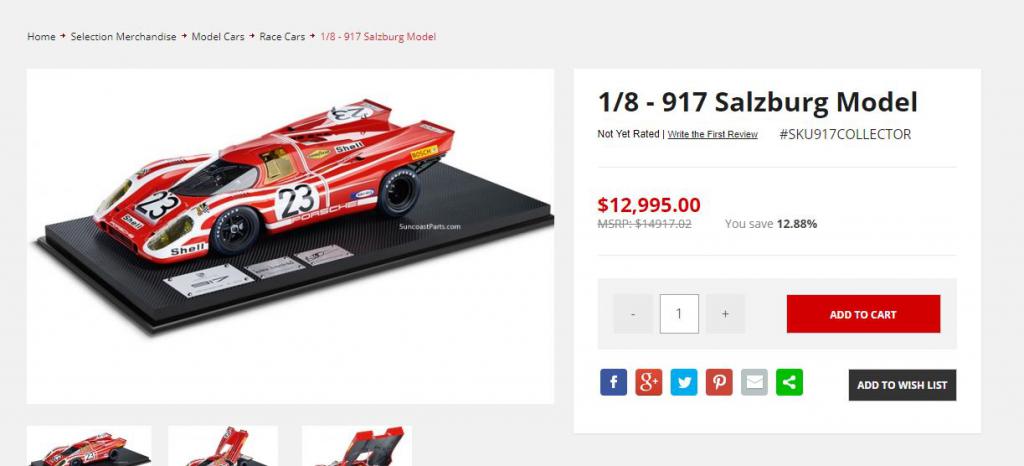Navigate to Race Cars breadcrumb
This screenshot has height=466, width=1024.
tap(282, 37)
